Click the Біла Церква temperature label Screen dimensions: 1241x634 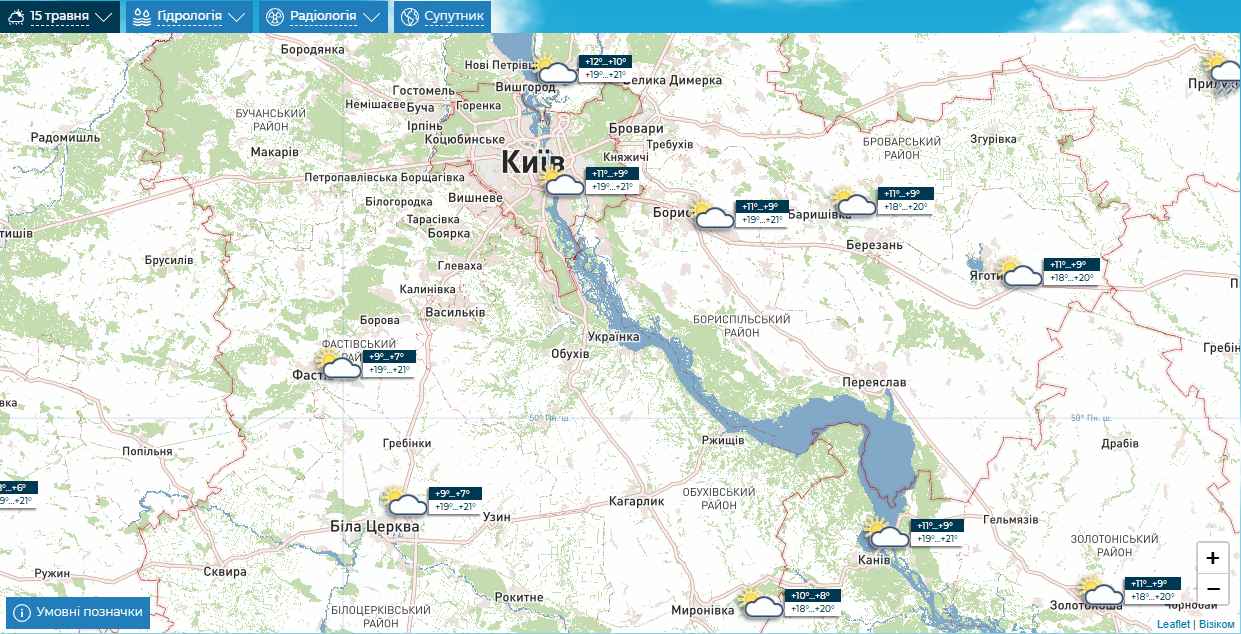[455, 500]
